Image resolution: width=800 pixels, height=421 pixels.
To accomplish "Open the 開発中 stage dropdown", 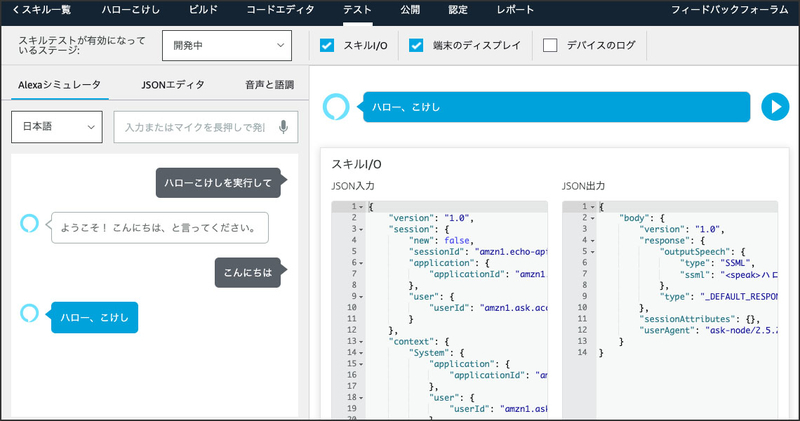I will point(227,45).
